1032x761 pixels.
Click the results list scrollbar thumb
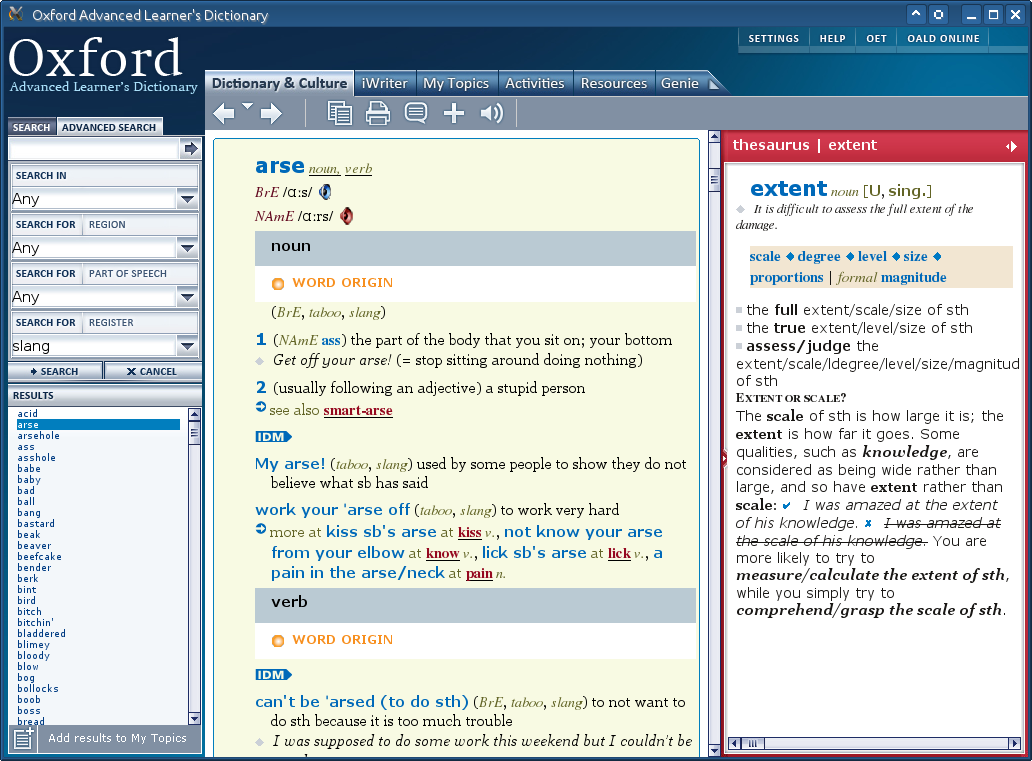coord(194,433)
